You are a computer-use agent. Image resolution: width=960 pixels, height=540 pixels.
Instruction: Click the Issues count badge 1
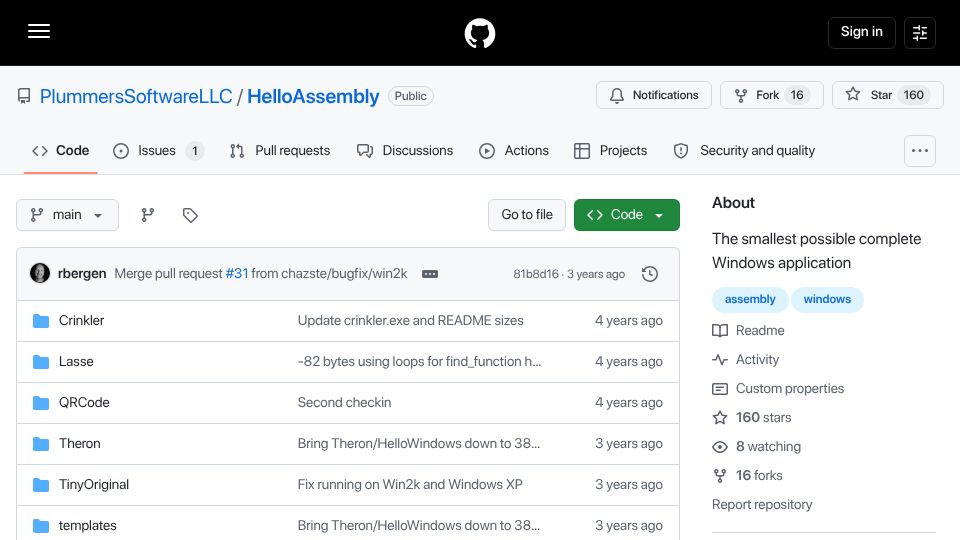click(195, 151)
